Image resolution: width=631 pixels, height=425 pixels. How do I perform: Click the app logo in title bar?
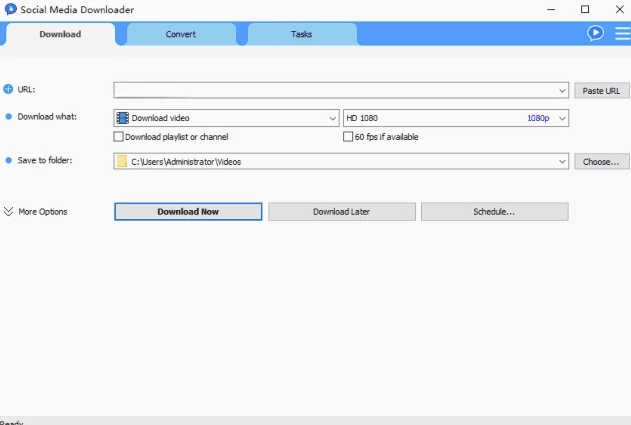coord(10,9)
